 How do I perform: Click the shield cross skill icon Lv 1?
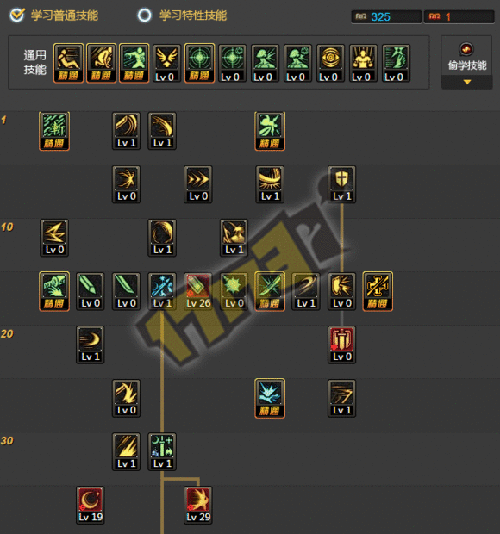click(342, 184)
